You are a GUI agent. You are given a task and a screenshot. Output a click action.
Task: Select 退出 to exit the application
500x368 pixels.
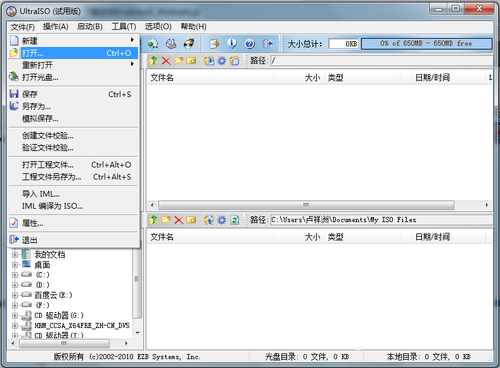73,240
